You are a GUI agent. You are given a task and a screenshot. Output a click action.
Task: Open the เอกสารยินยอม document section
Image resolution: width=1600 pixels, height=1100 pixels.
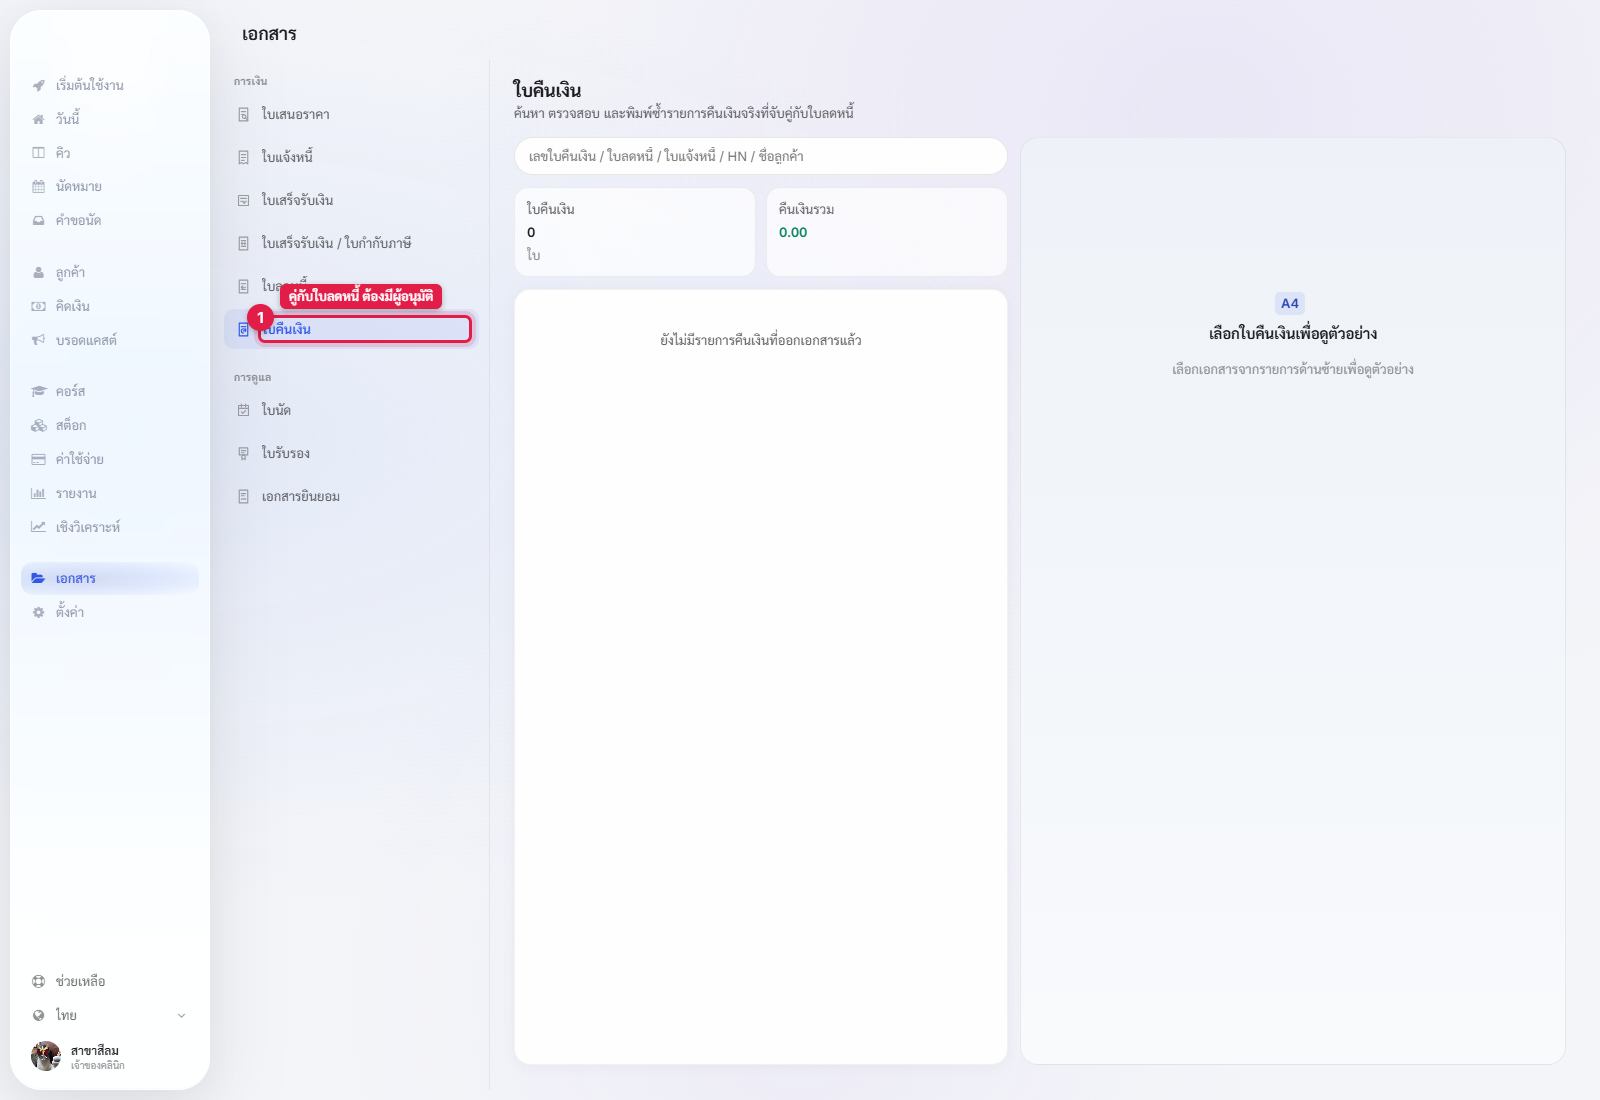point(351,497)
